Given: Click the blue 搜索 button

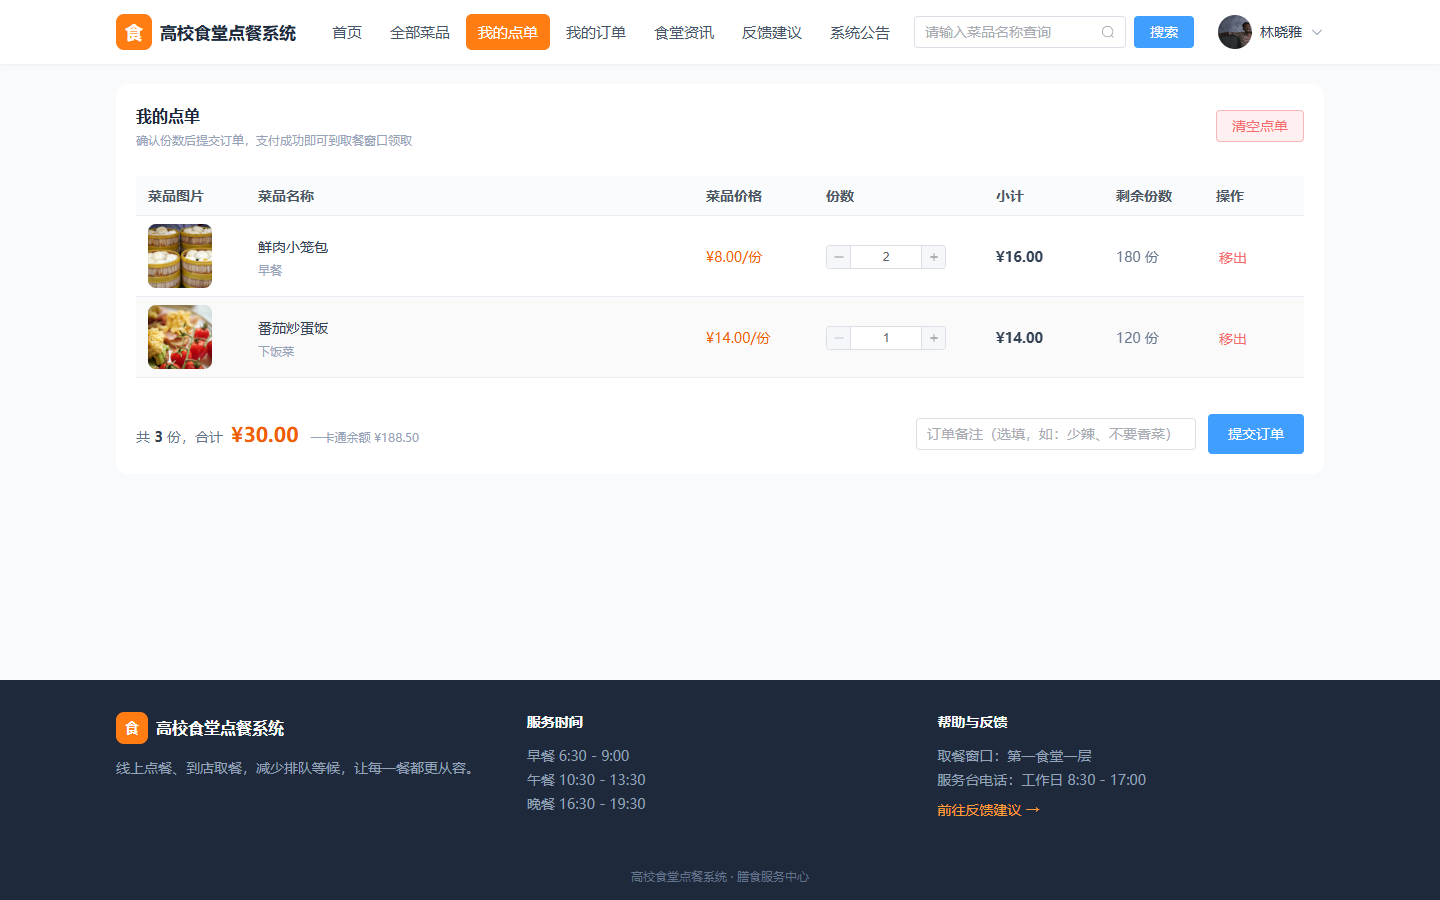Looking at the screenshot, I should [1164, 32].
